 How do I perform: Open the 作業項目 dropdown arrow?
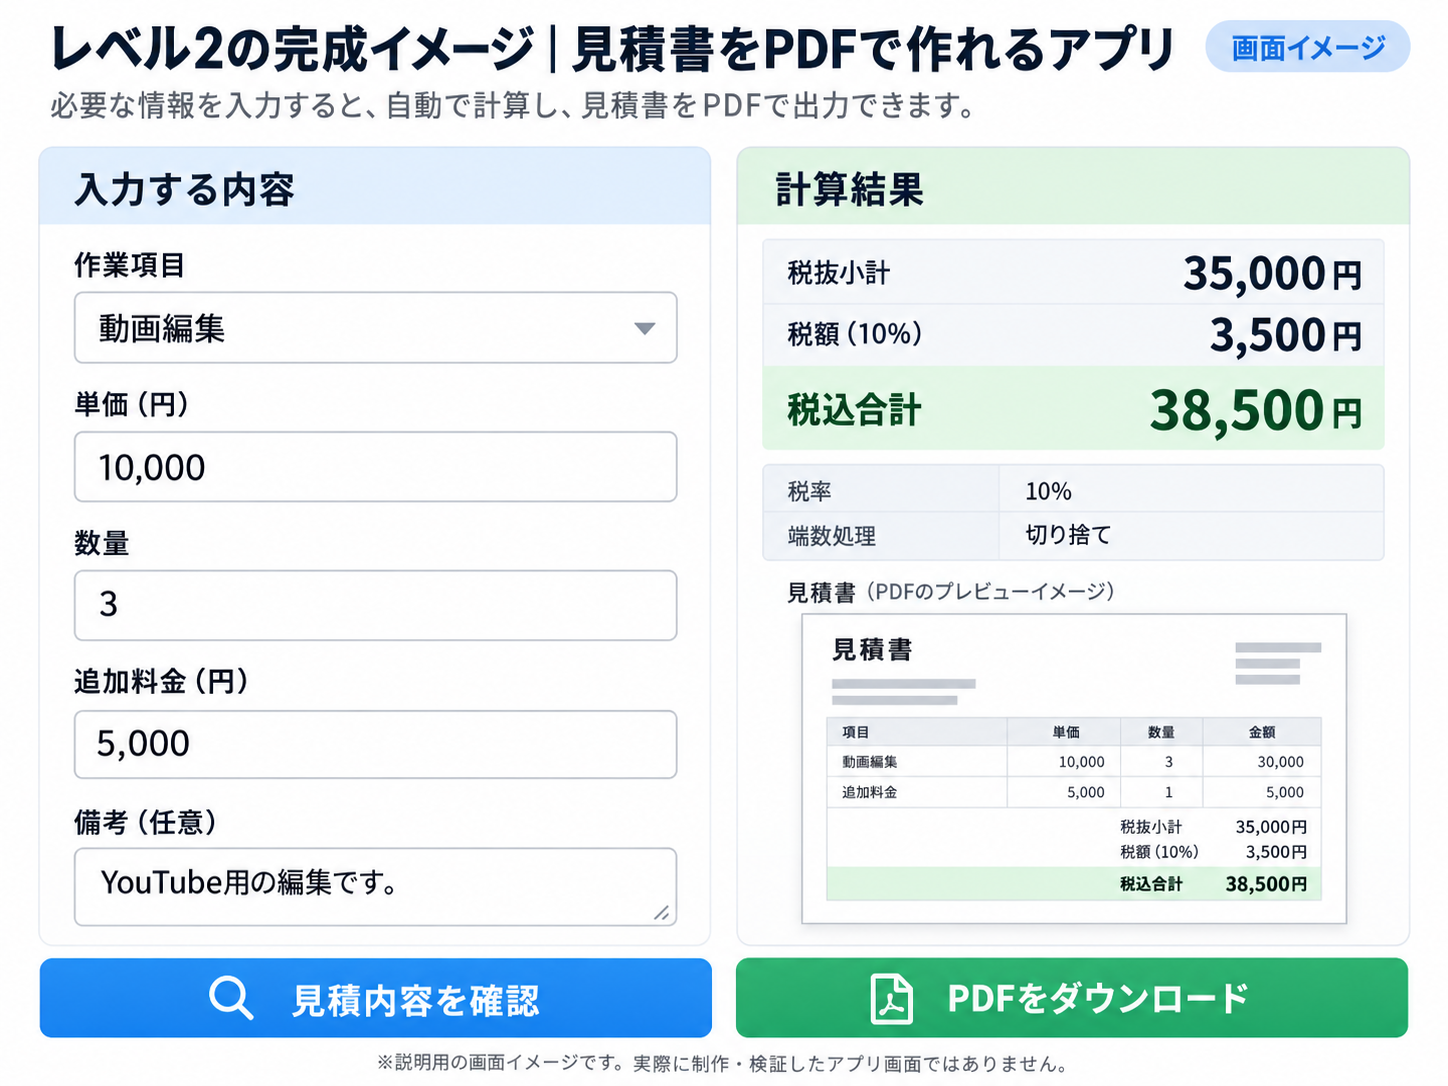645,328
